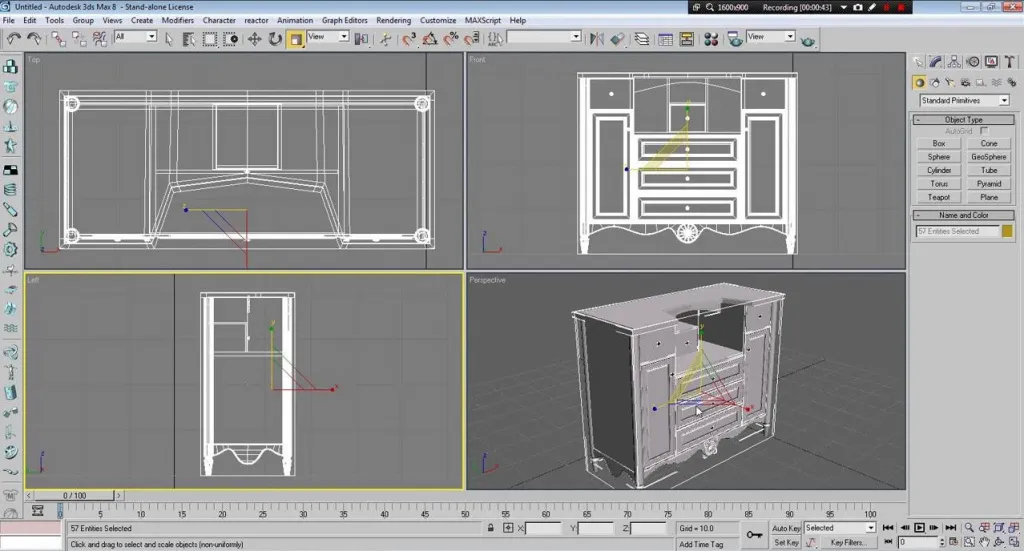Click the Play Animation button
1024x551 pixels.
pyautogui.click(x=920, y=527)
